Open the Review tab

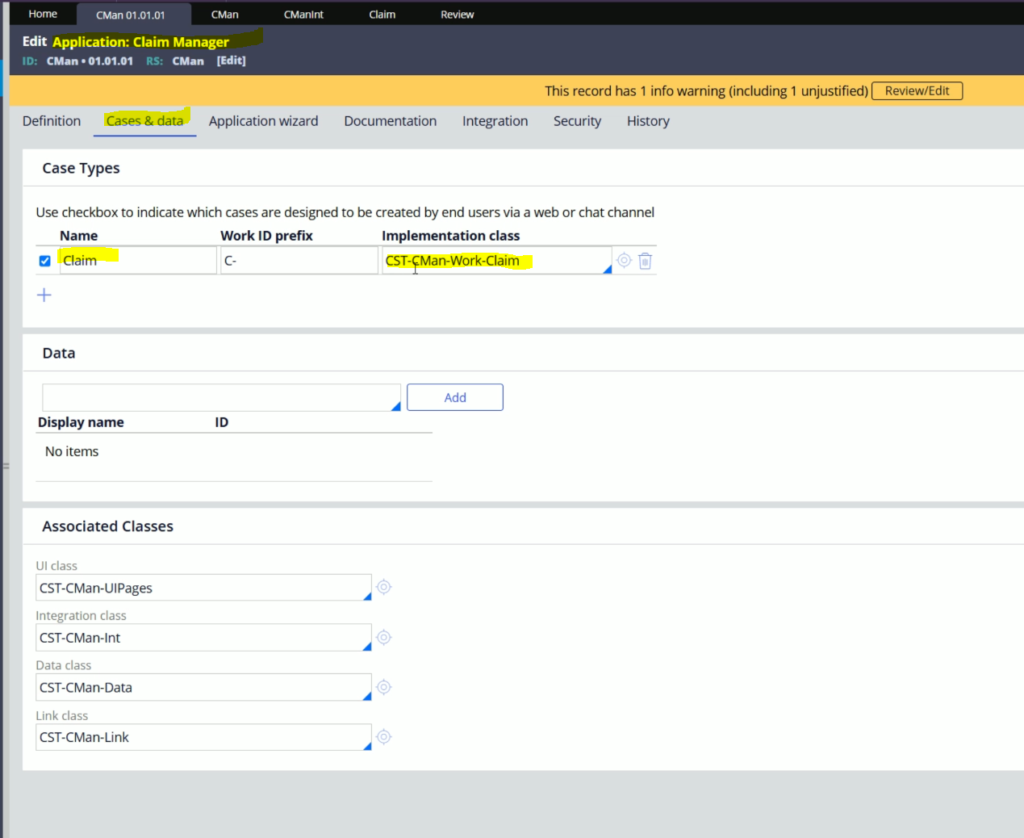click(457, 14)
